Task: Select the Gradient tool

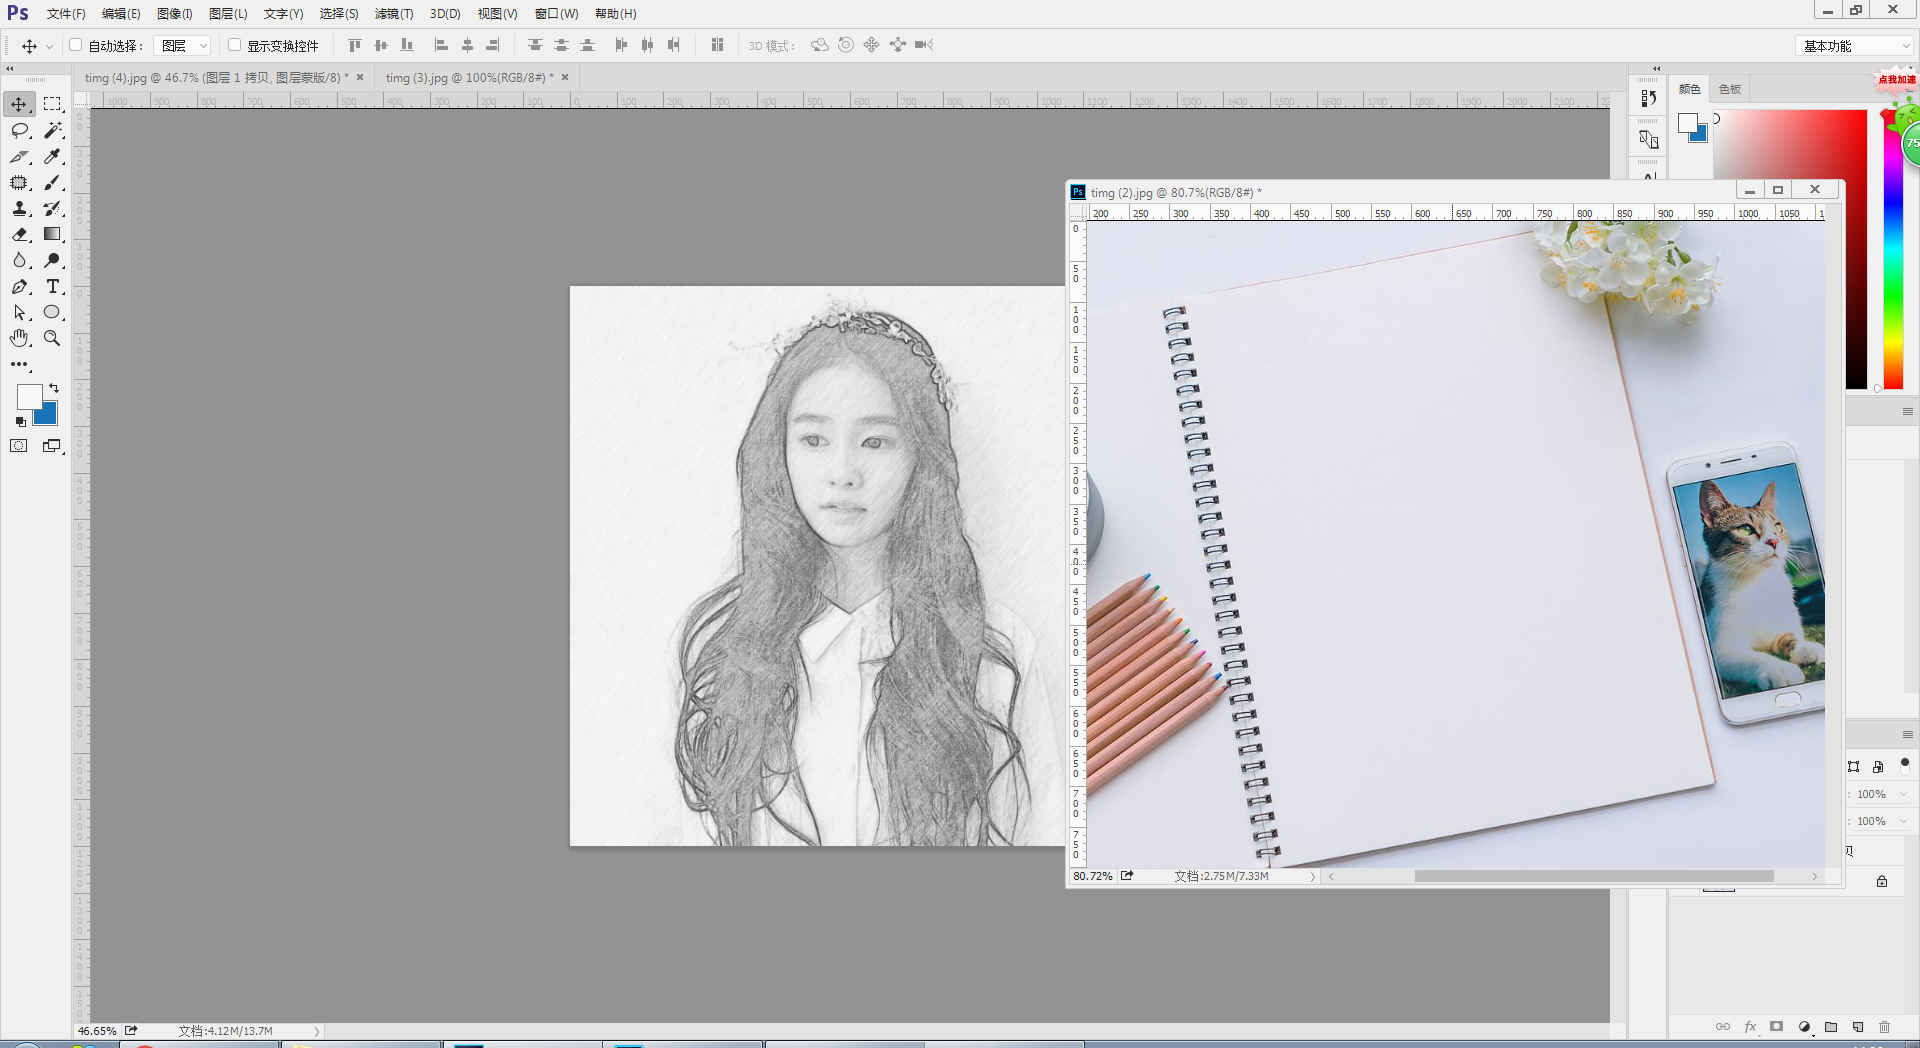Action: (x=52, y=234)
